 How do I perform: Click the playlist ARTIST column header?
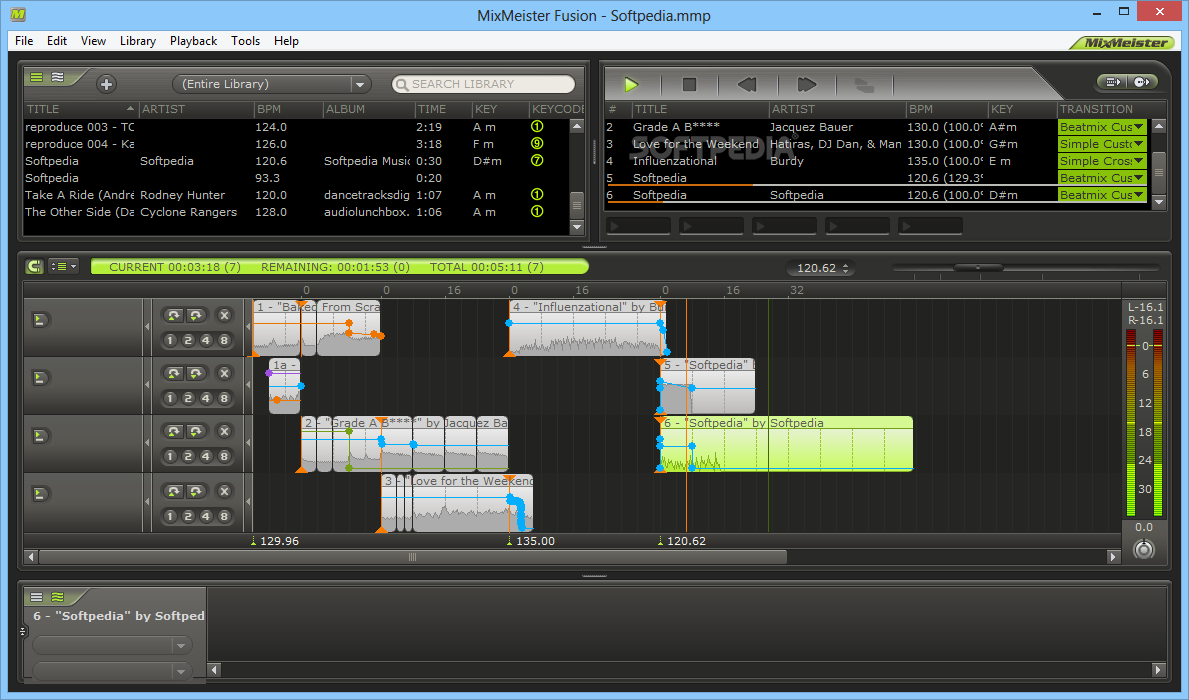pyautogui.click(x=837, y=109)
